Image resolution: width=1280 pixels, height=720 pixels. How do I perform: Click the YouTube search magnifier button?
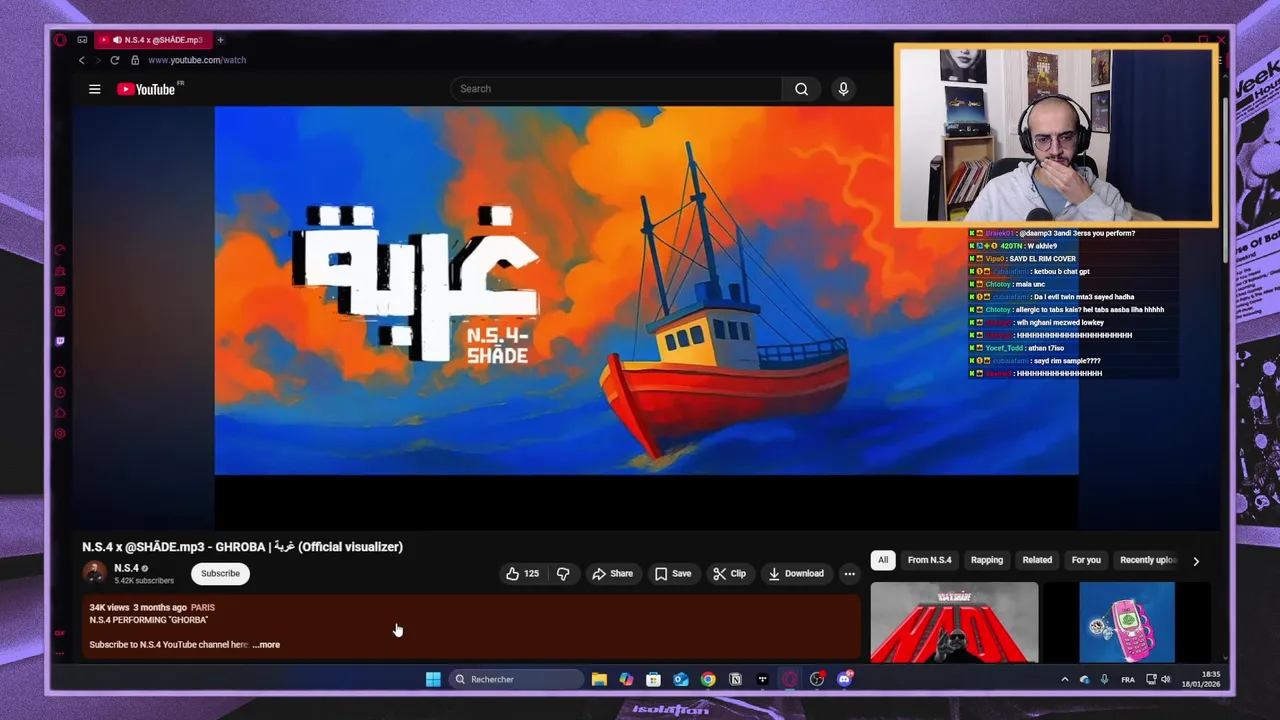click(801, 89)
